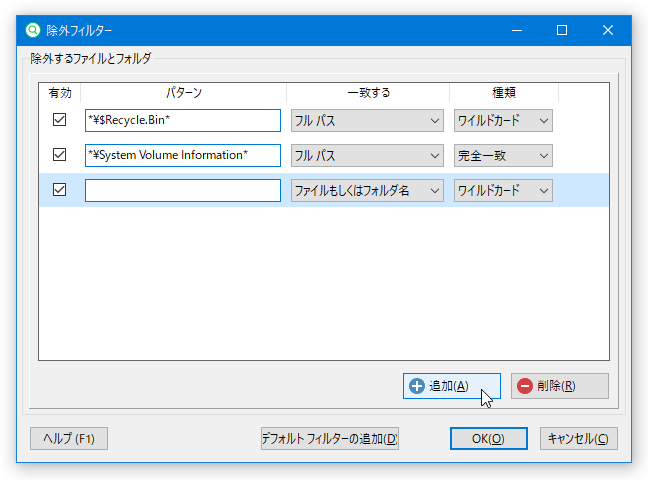This screenshot has height=480, width=648.
Task: Click the empty pattern field in third row
Action: point(183,191)
